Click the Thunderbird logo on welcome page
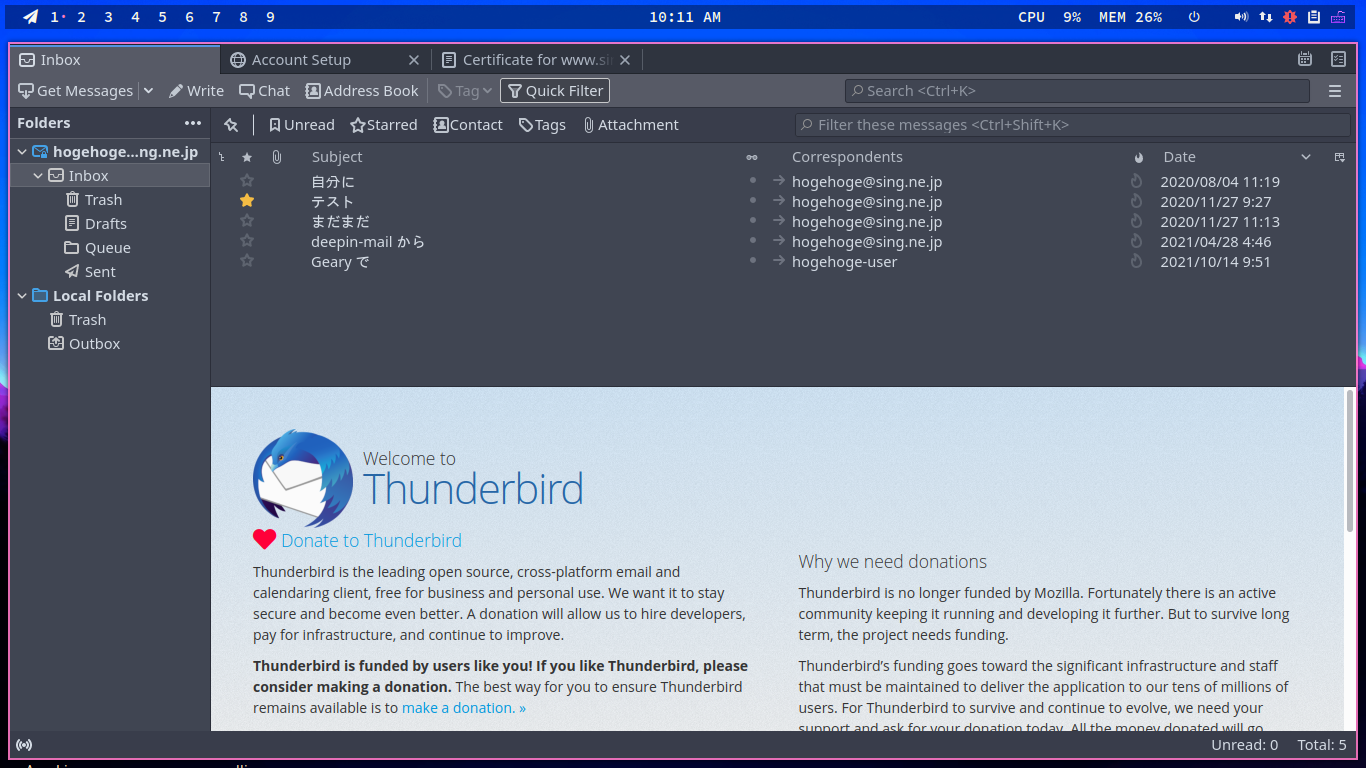This screenshot has height=768, width=1366. pos(303,479)
